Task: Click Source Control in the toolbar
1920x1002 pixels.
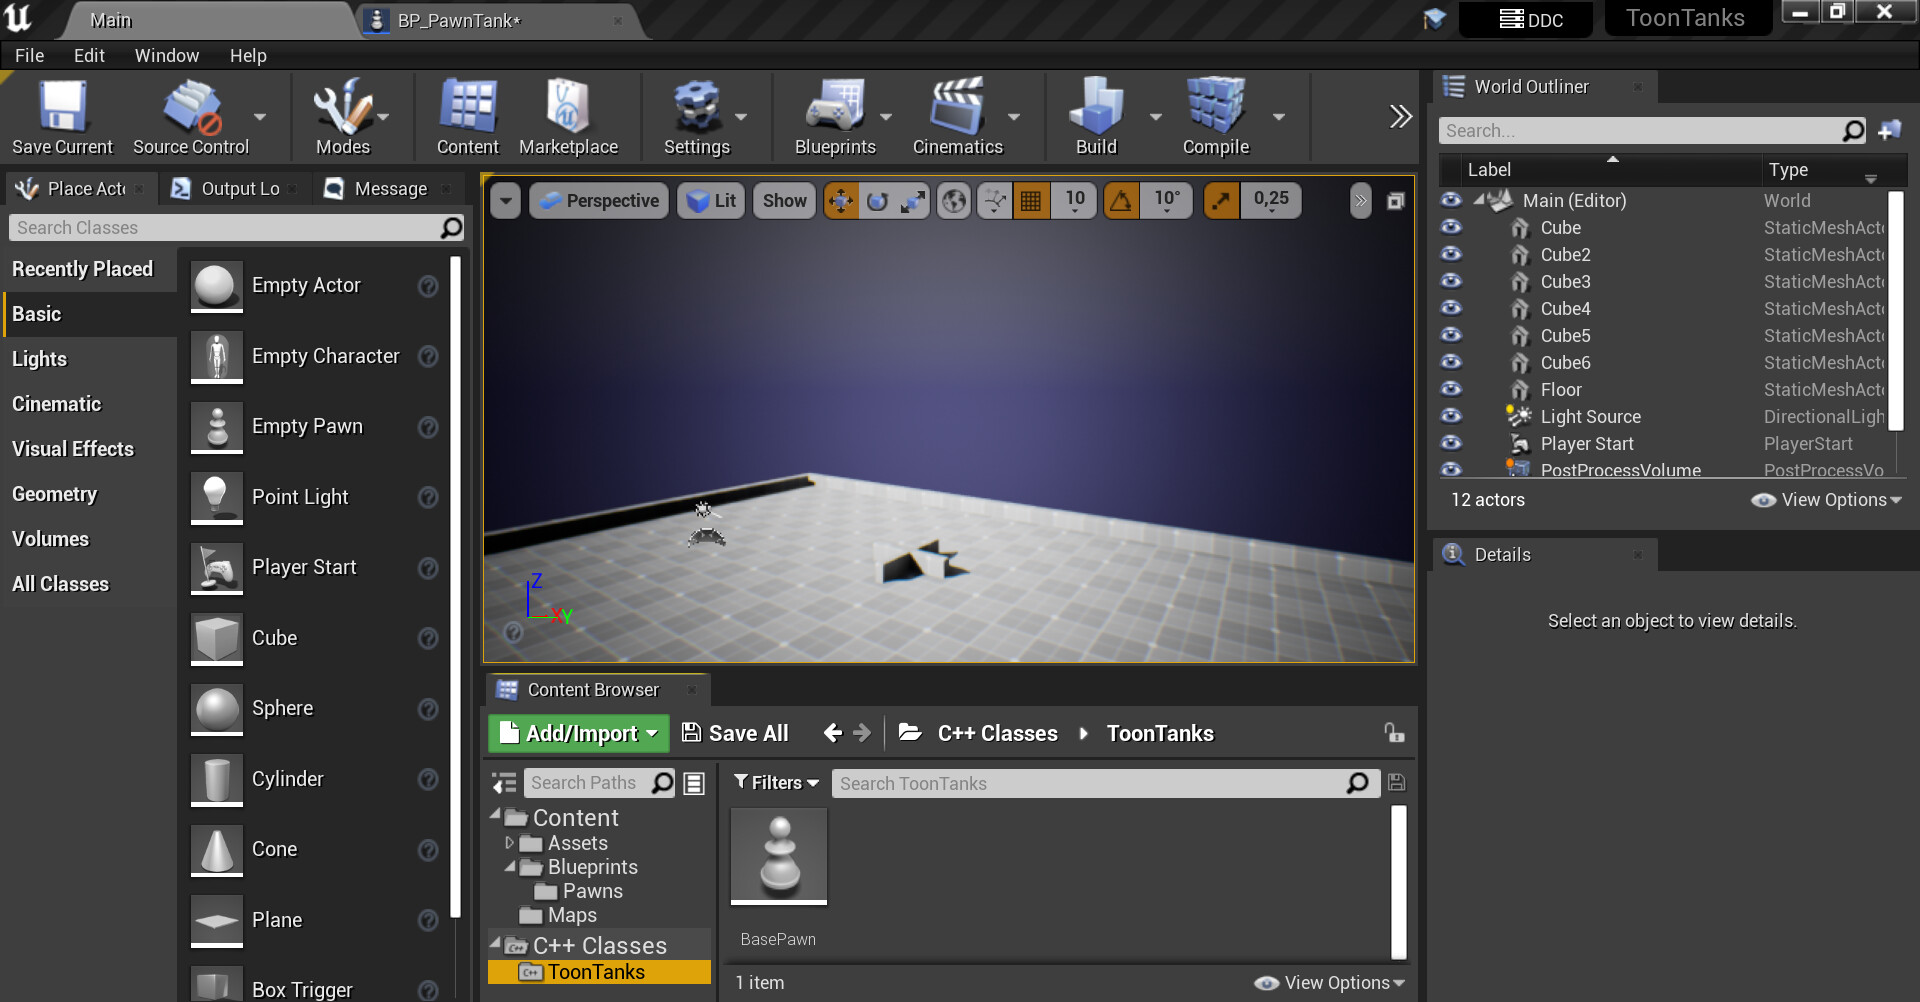Action: 190,115
